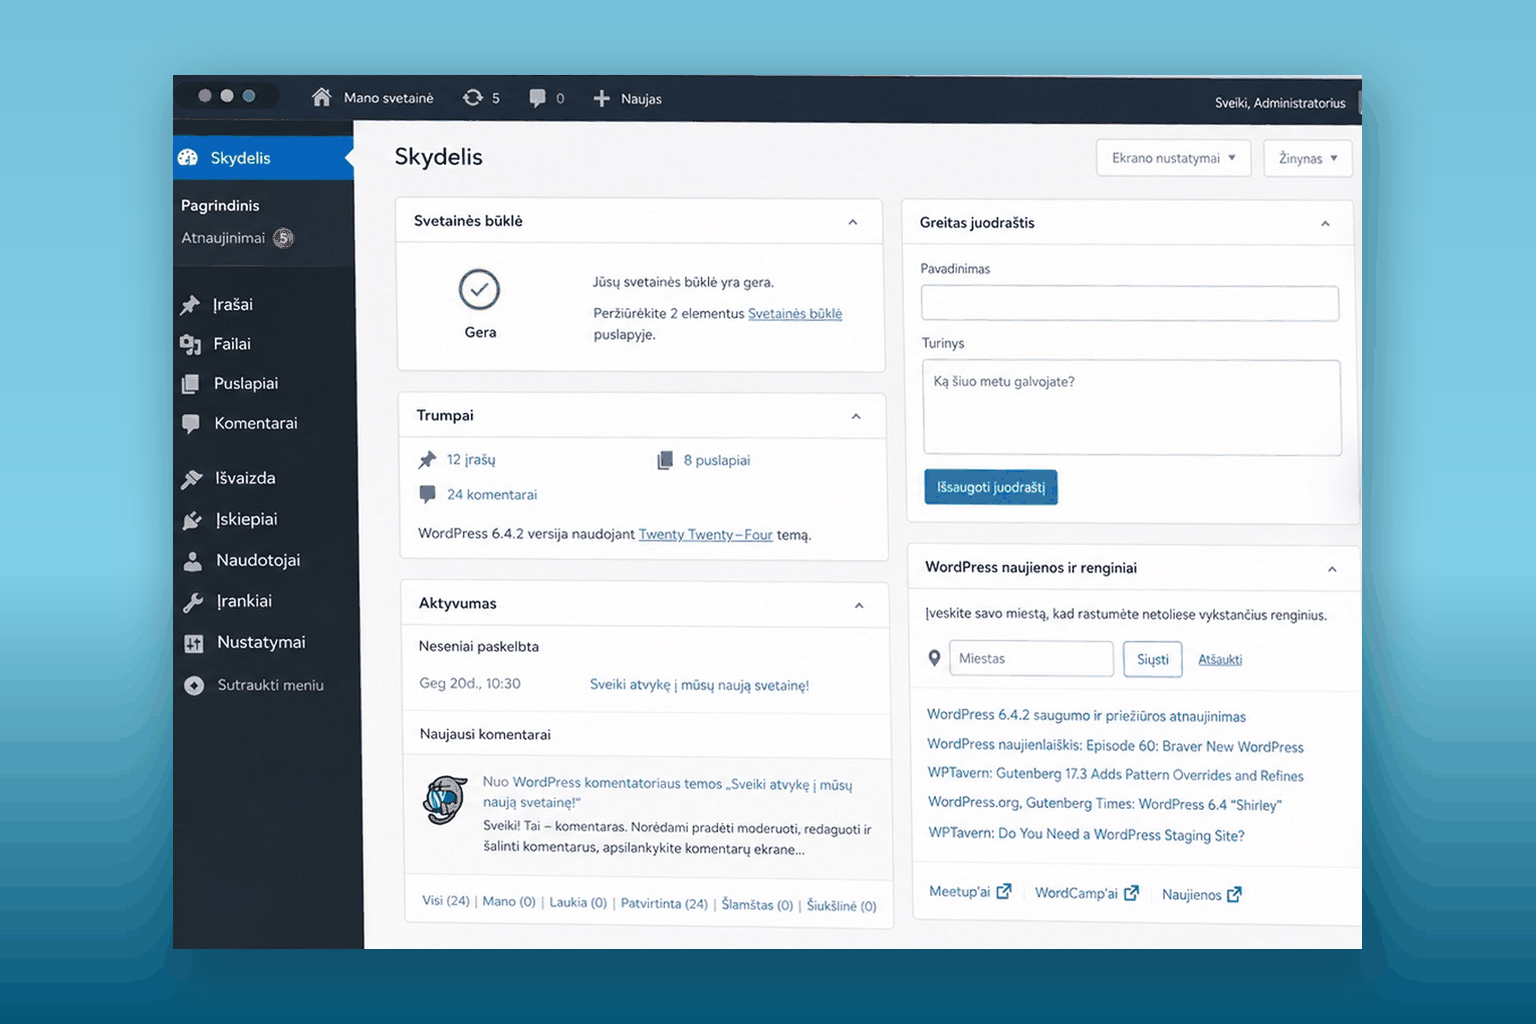
Task: Click the comment icon next to 24 komentarai
Action: tap(427, 494)
